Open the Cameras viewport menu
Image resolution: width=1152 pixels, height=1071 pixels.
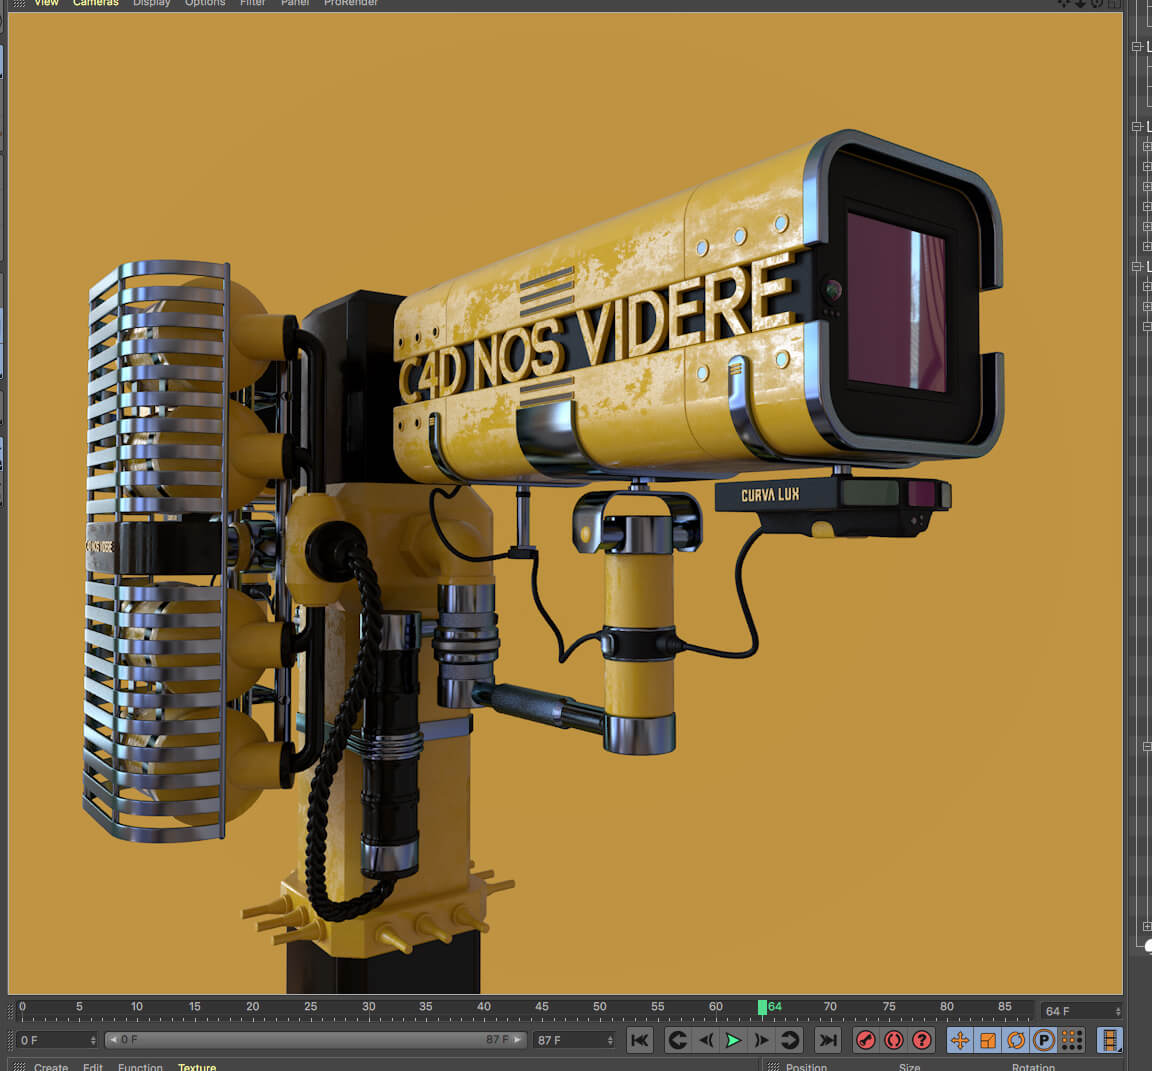click(x=96, y=3)
